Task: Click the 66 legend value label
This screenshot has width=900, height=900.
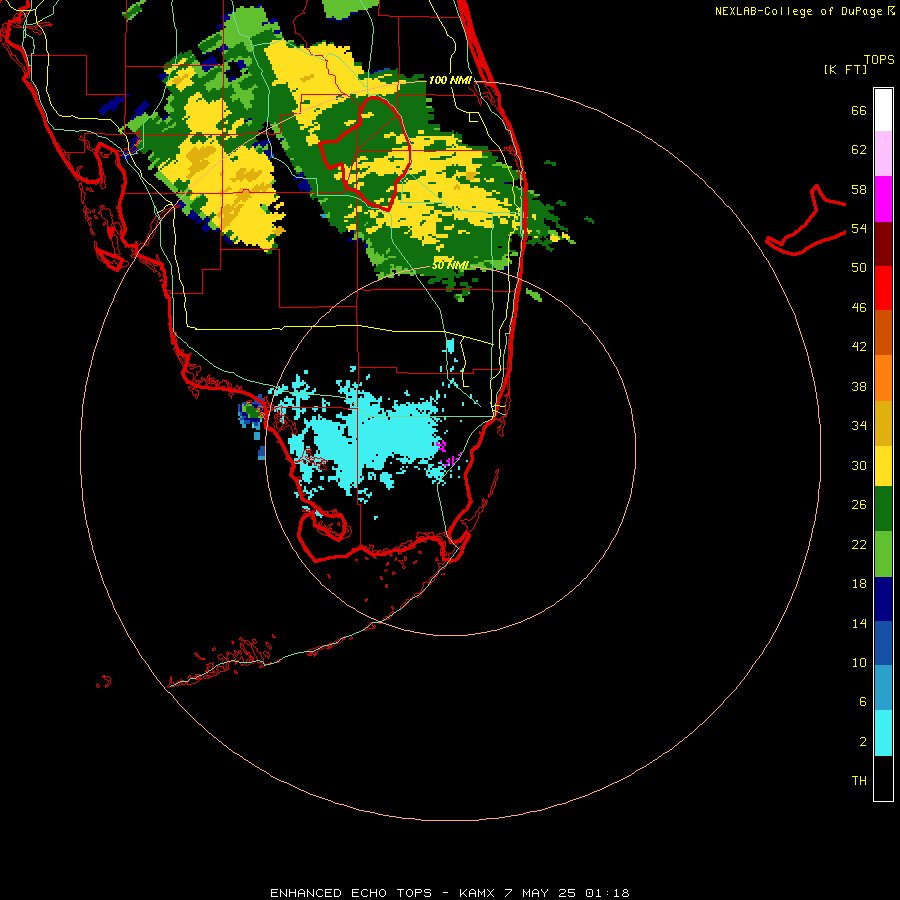Action: coord(859,110)
